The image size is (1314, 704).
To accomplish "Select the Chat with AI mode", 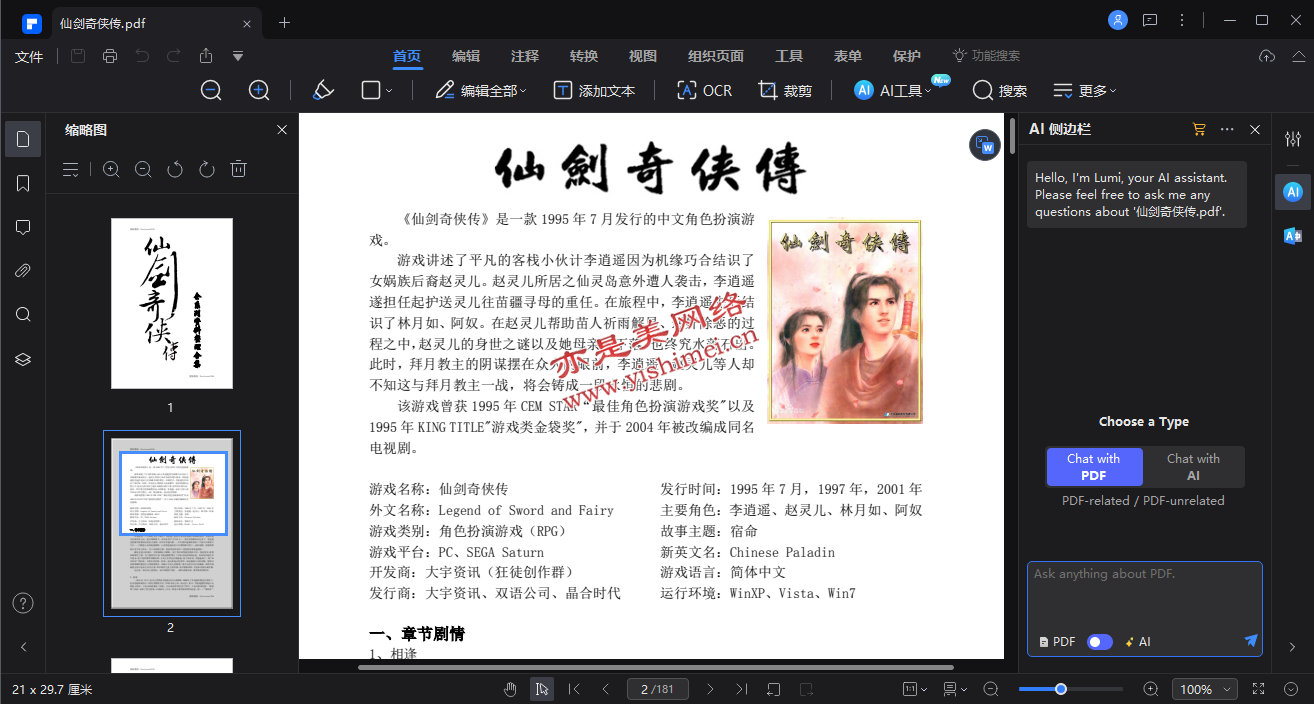I will tap(1193, 467).
